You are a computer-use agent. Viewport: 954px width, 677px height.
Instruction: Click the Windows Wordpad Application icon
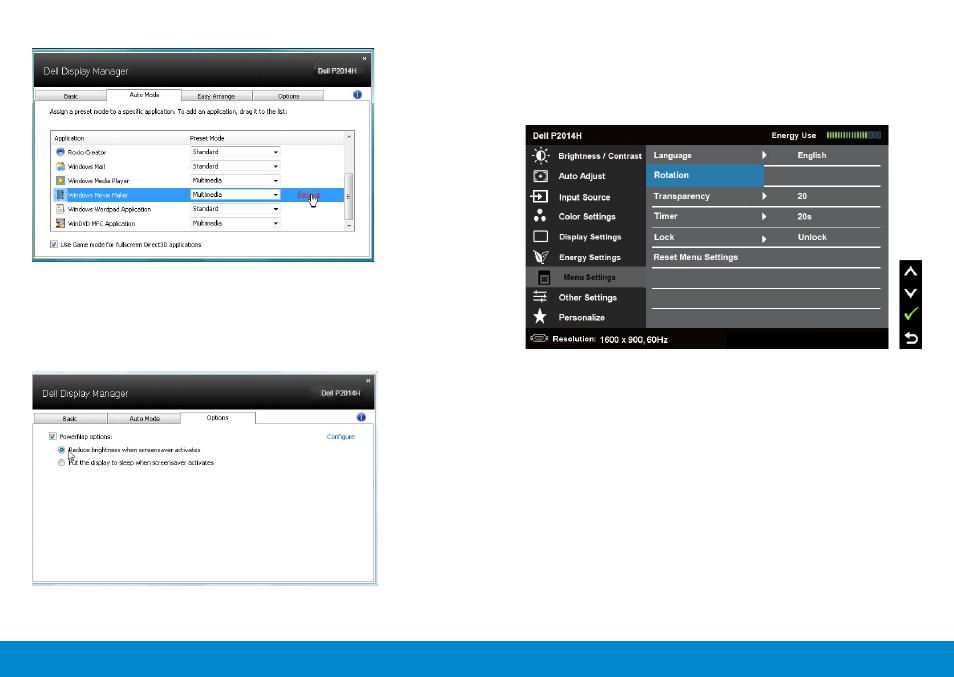click(x=60, y=209)
